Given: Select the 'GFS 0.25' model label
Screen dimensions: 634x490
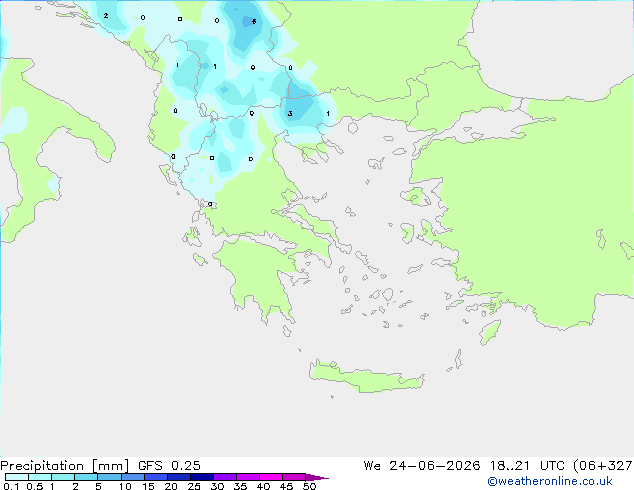Looking at the screenshot, I should click(x=169, y=466).
